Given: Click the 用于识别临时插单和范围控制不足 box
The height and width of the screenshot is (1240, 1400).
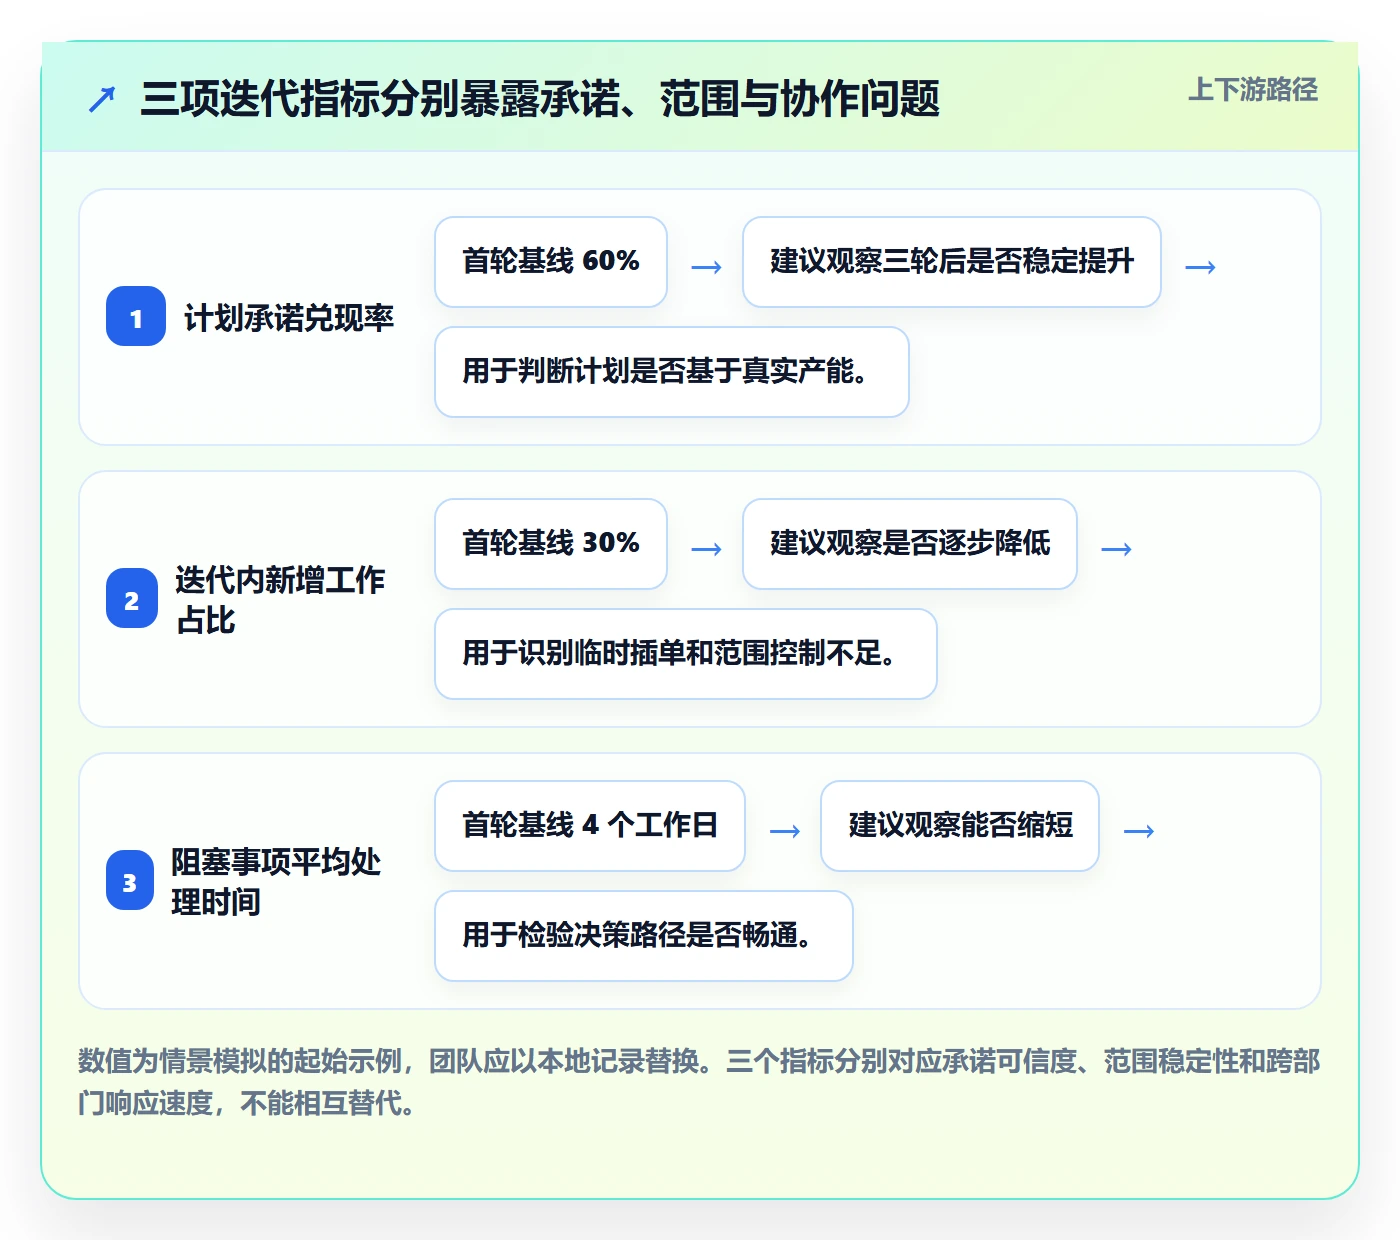Looking at the screenshot, I should click(x=686, y=654).
